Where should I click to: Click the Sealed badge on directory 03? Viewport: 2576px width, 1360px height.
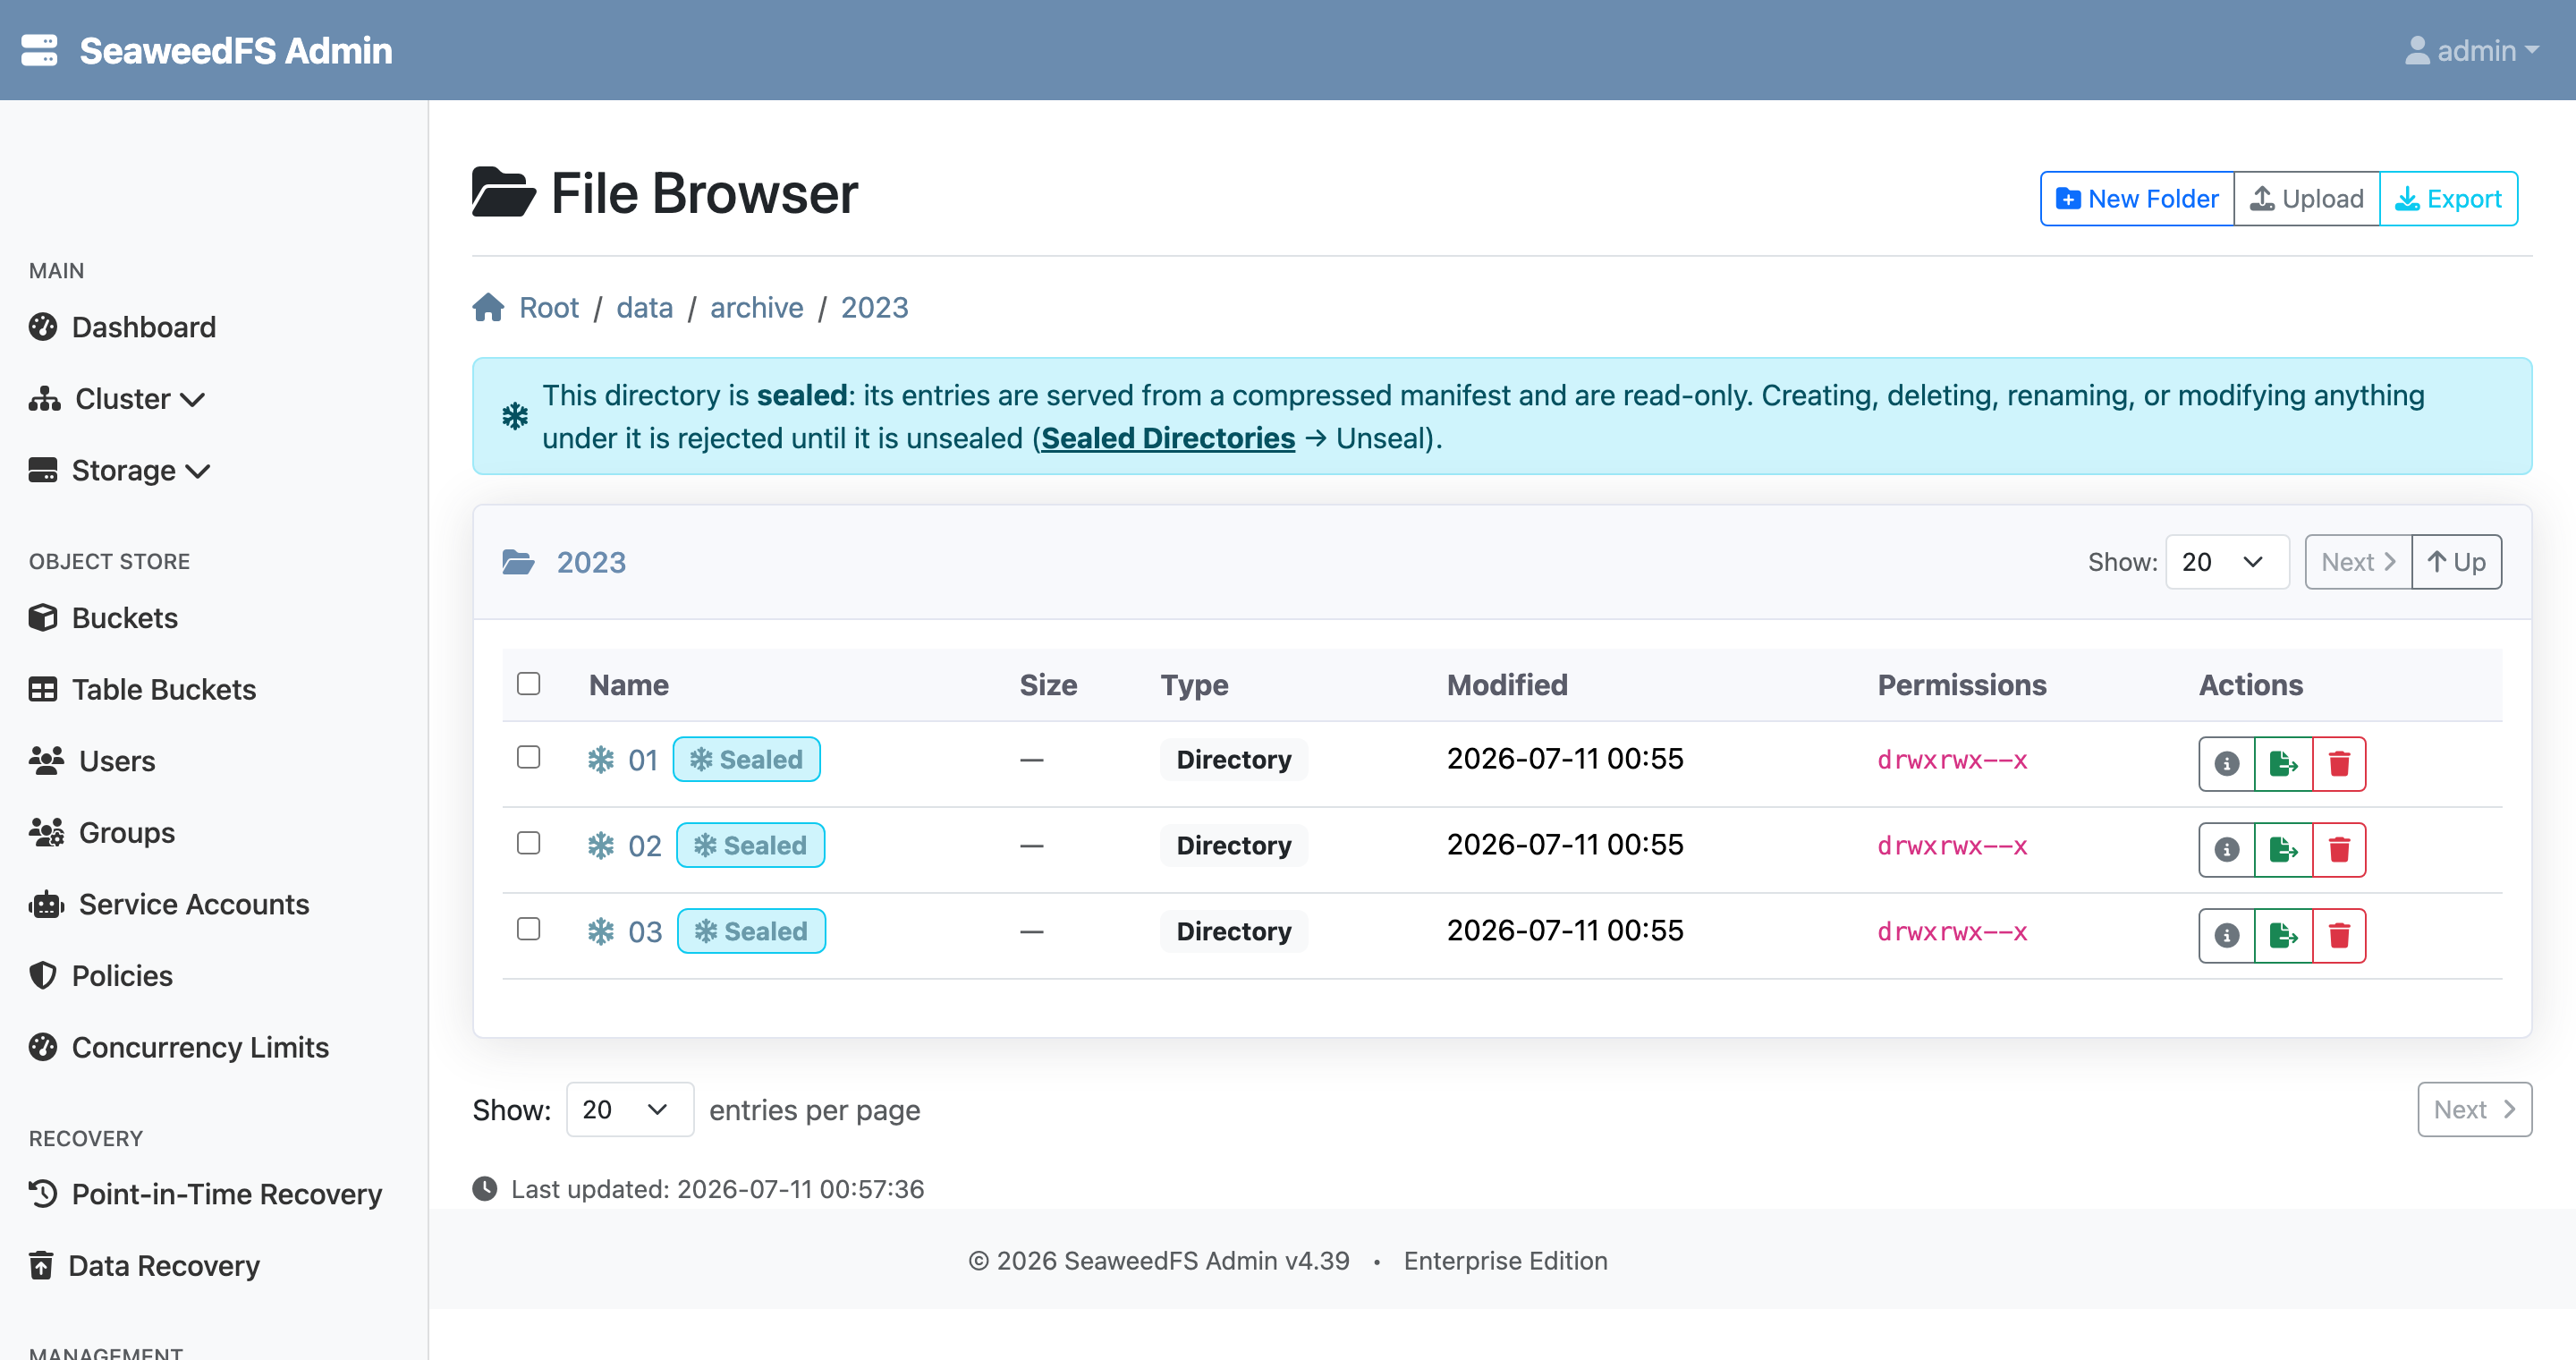tap(752, 932)
